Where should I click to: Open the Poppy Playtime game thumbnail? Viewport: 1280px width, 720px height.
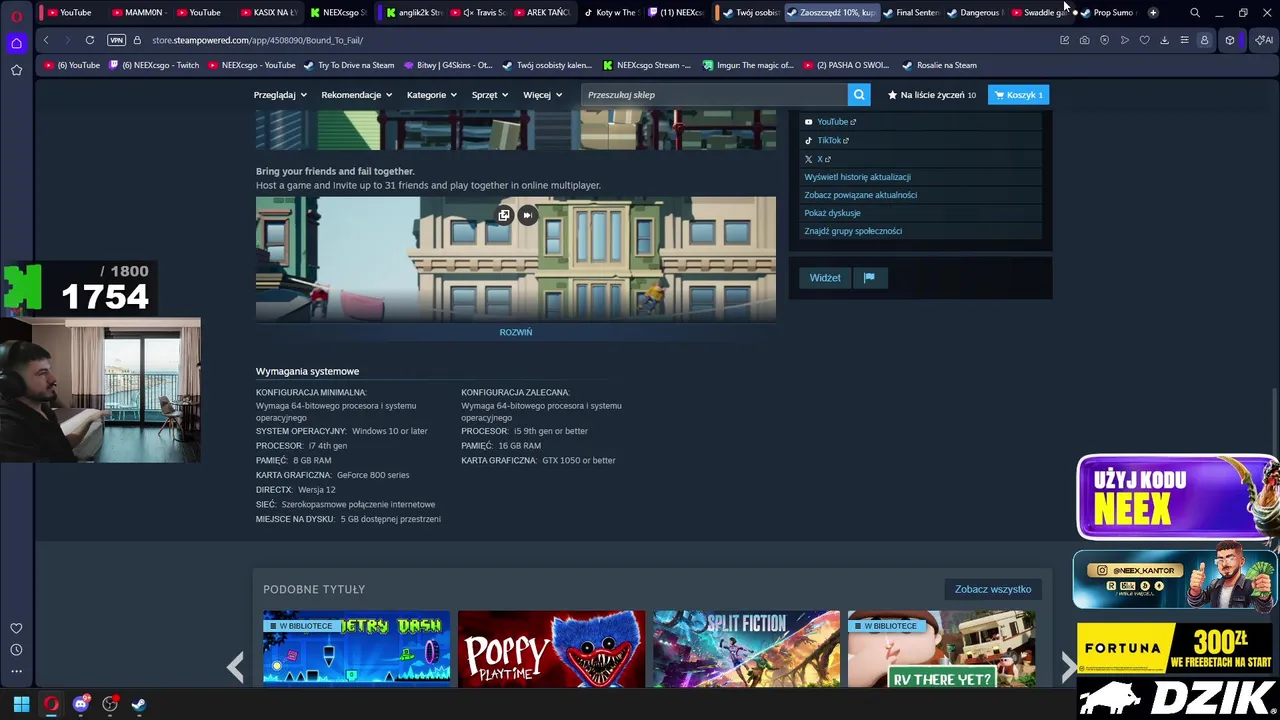551,649
